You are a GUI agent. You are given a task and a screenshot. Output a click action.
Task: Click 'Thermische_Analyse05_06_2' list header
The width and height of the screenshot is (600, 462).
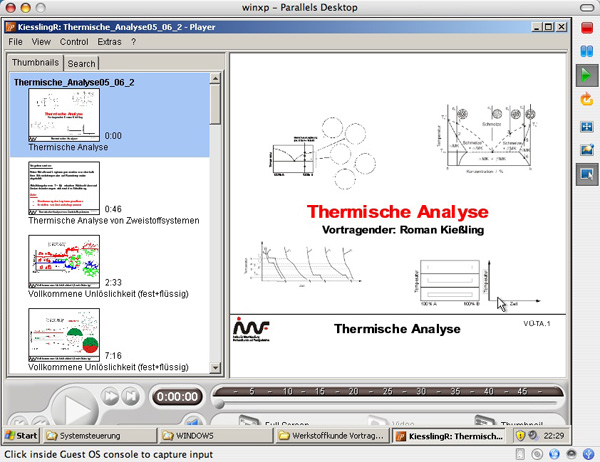[x=74, y=82]
